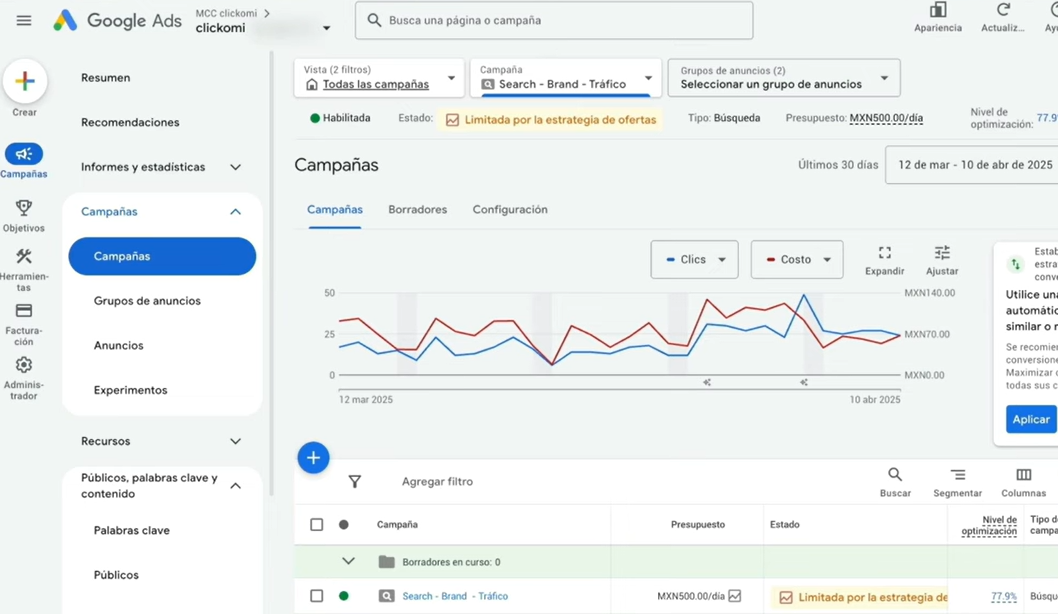The width and height of the screenshot is (1058, 614).
Task: Open Campaña Search - Brand - Tráfico dropdown
Action: click(x=565, y=78)
